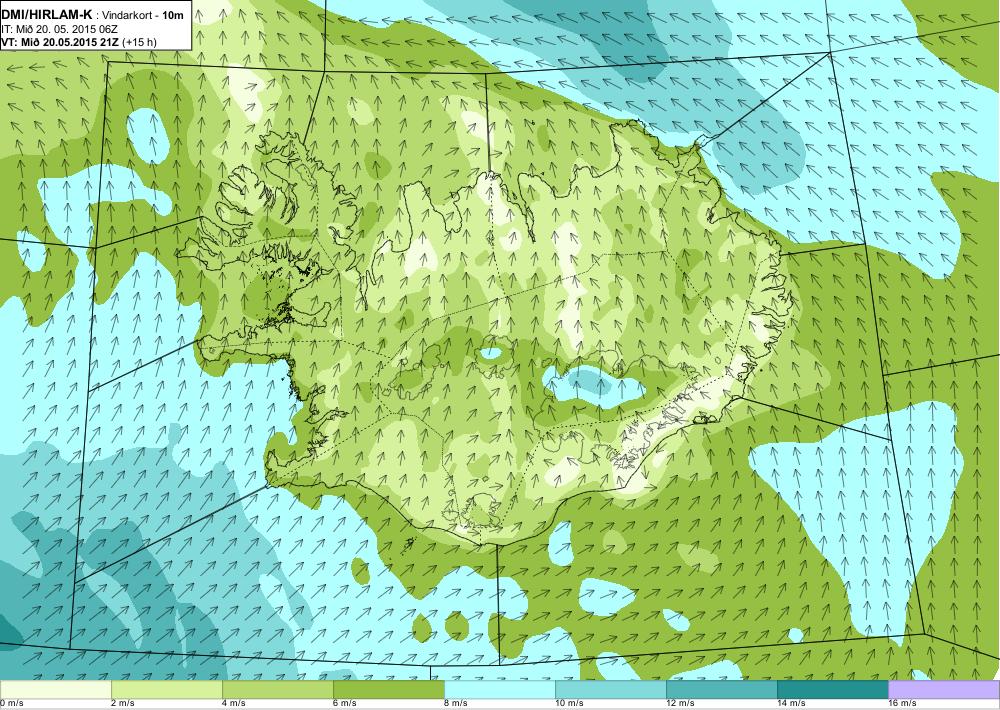This screenshot has width=1000, height=710.
Task: Pick the 10–12 m/s turquoise legend swatch
Action: [611, 690]
